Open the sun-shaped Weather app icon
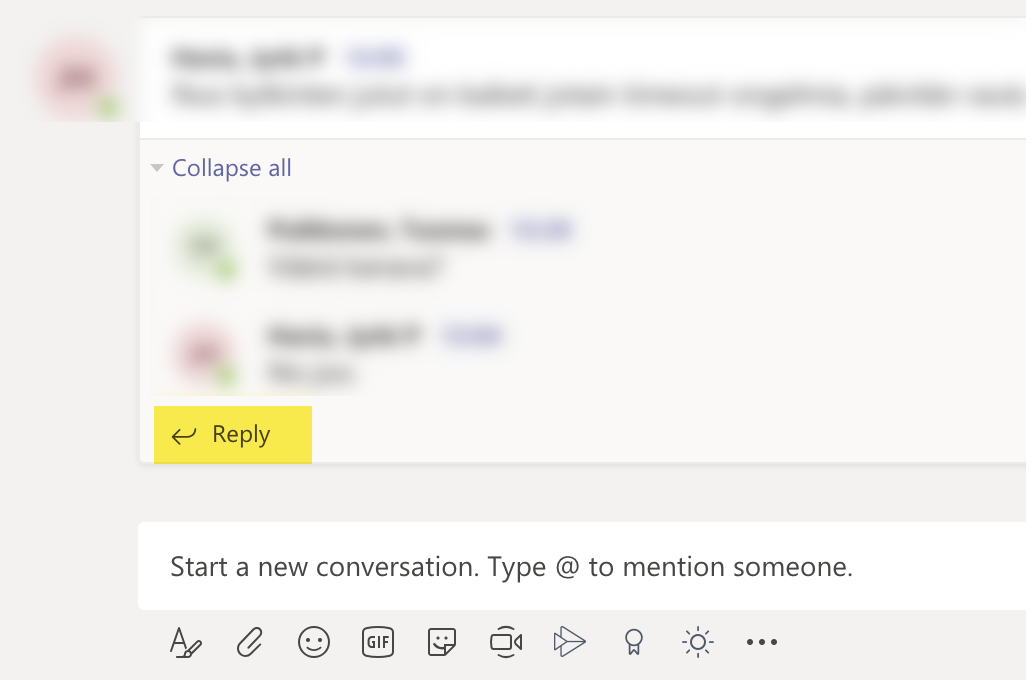Screen dimensions: 1032x680 [698, 642]
